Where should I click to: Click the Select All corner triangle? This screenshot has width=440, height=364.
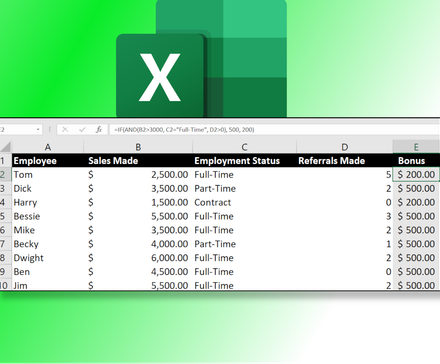(5, 147)
